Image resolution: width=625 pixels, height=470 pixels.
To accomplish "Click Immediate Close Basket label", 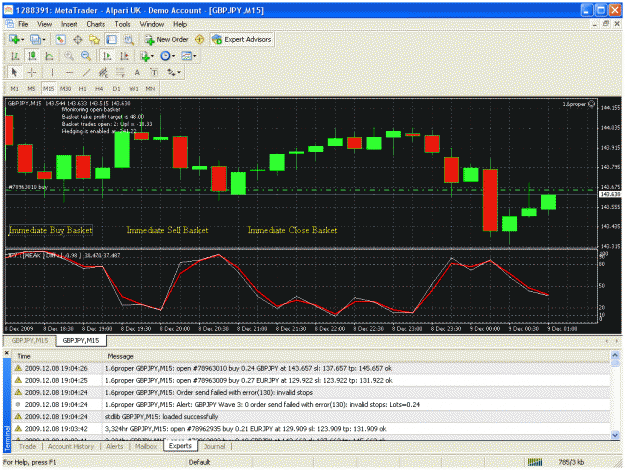I will (x=292, y=230).
